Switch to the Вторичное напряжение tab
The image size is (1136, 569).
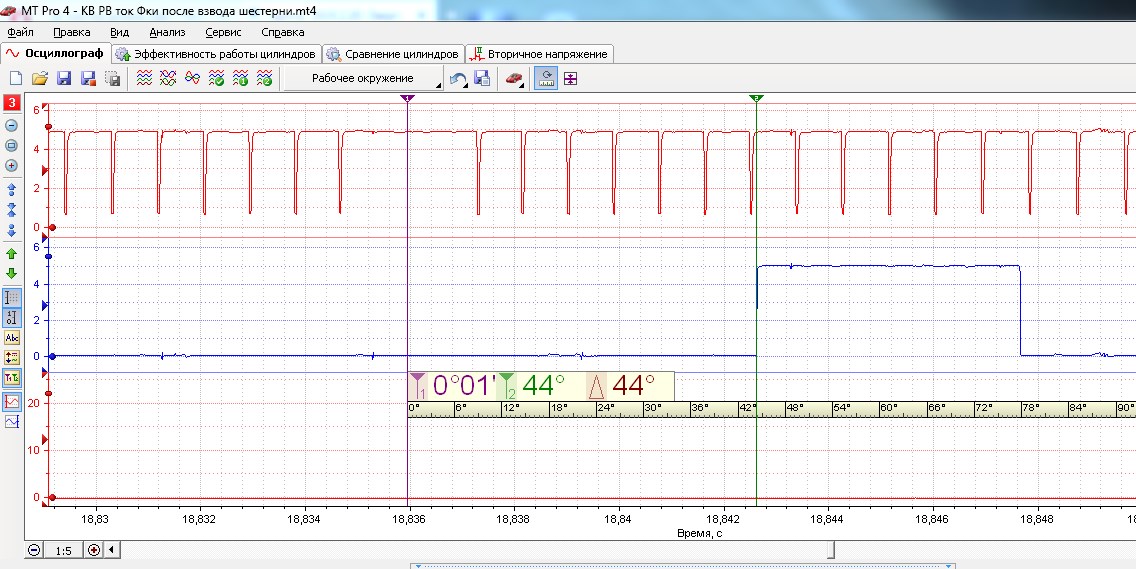[540, 53]
